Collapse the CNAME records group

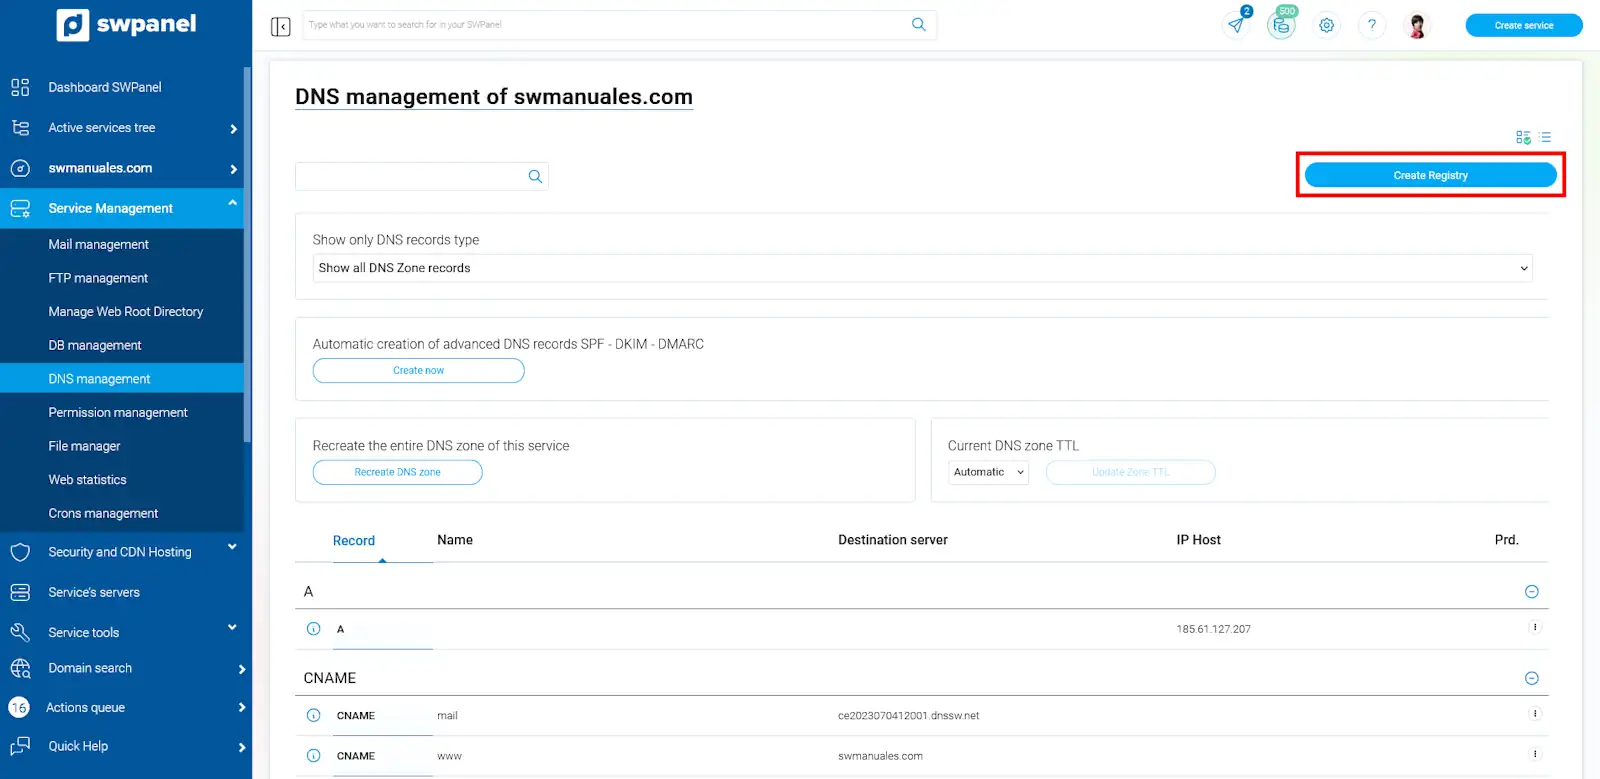click(1531, 678)
